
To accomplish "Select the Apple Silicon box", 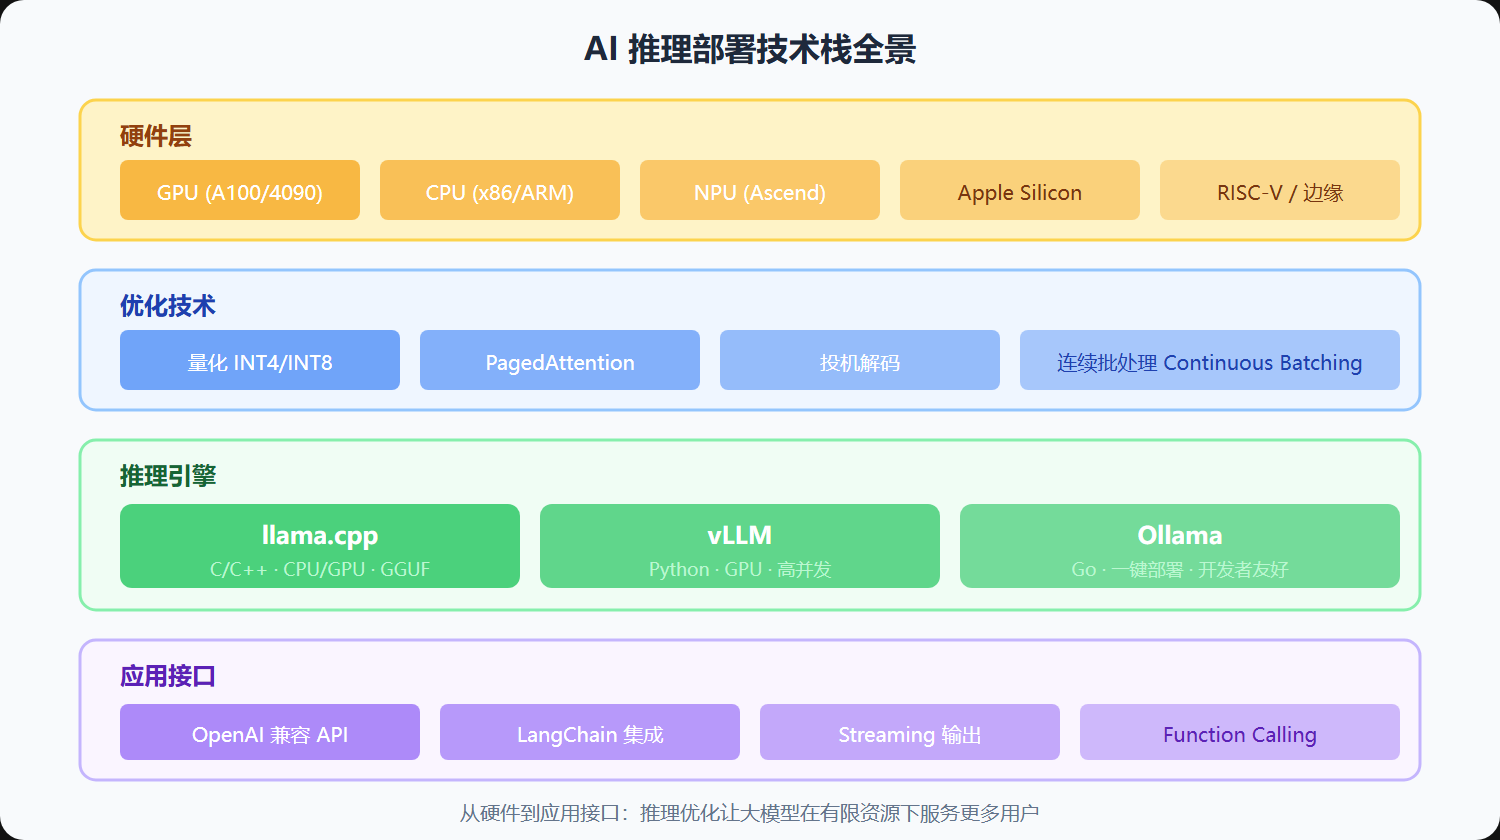I will click(1020, 190).
